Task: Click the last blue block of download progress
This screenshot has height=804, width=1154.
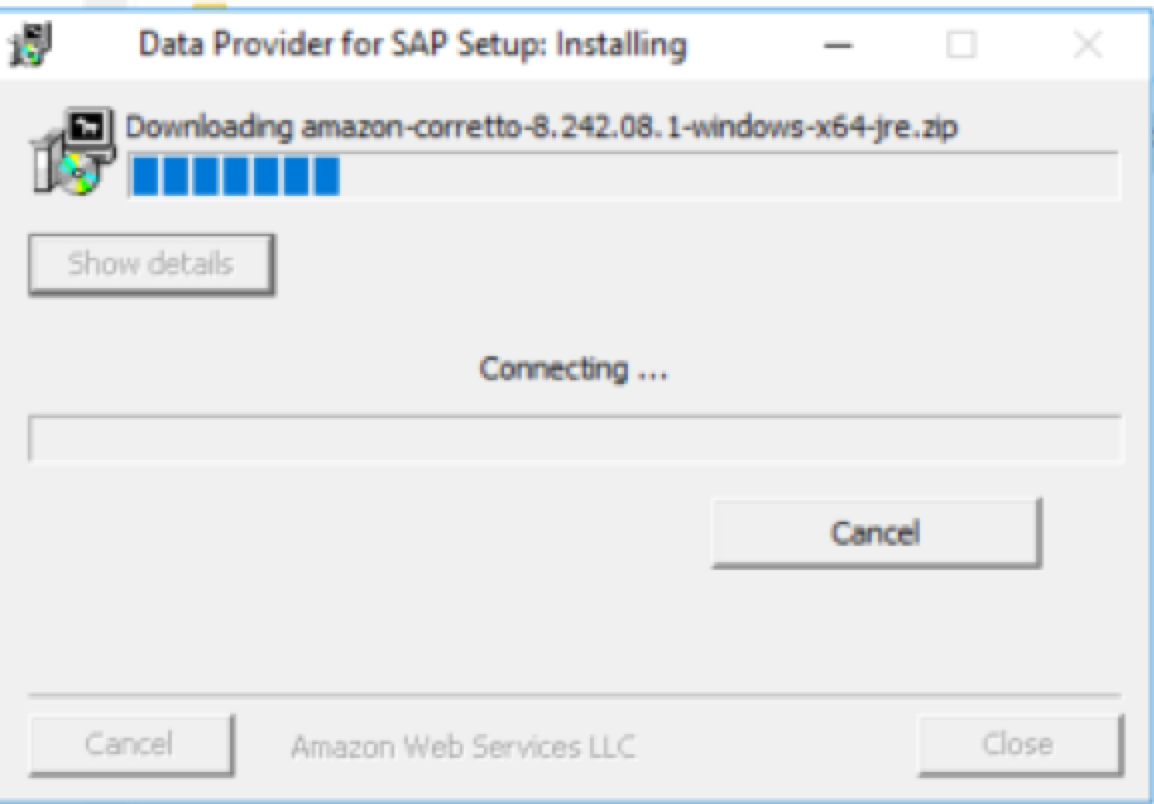Action: 326,178
